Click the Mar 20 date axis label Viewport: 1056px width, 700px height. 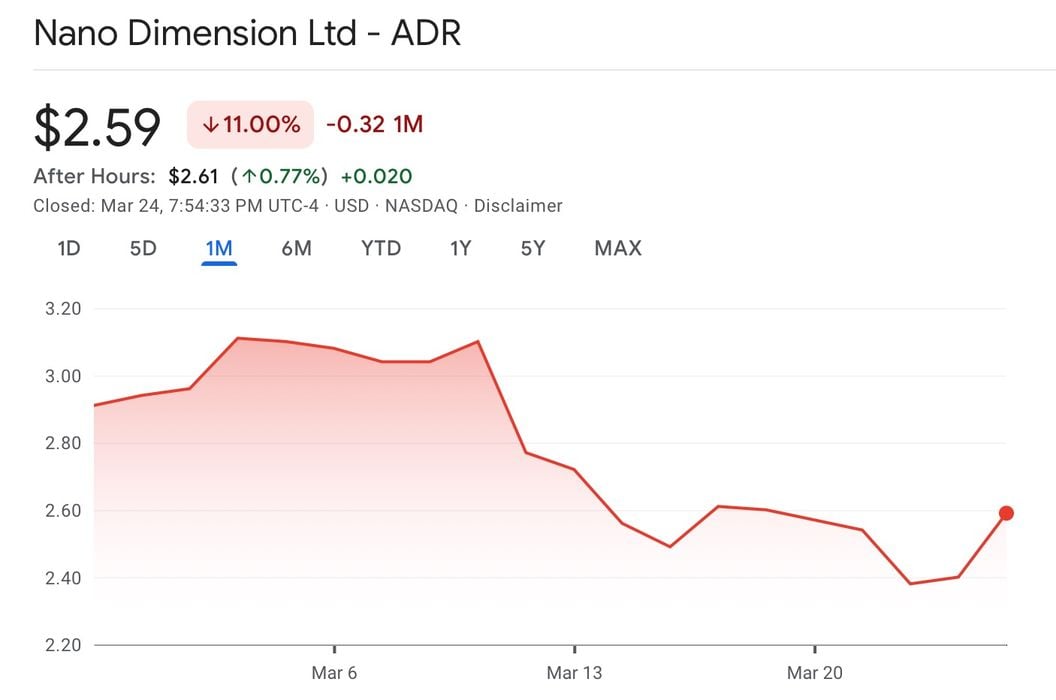815,673
